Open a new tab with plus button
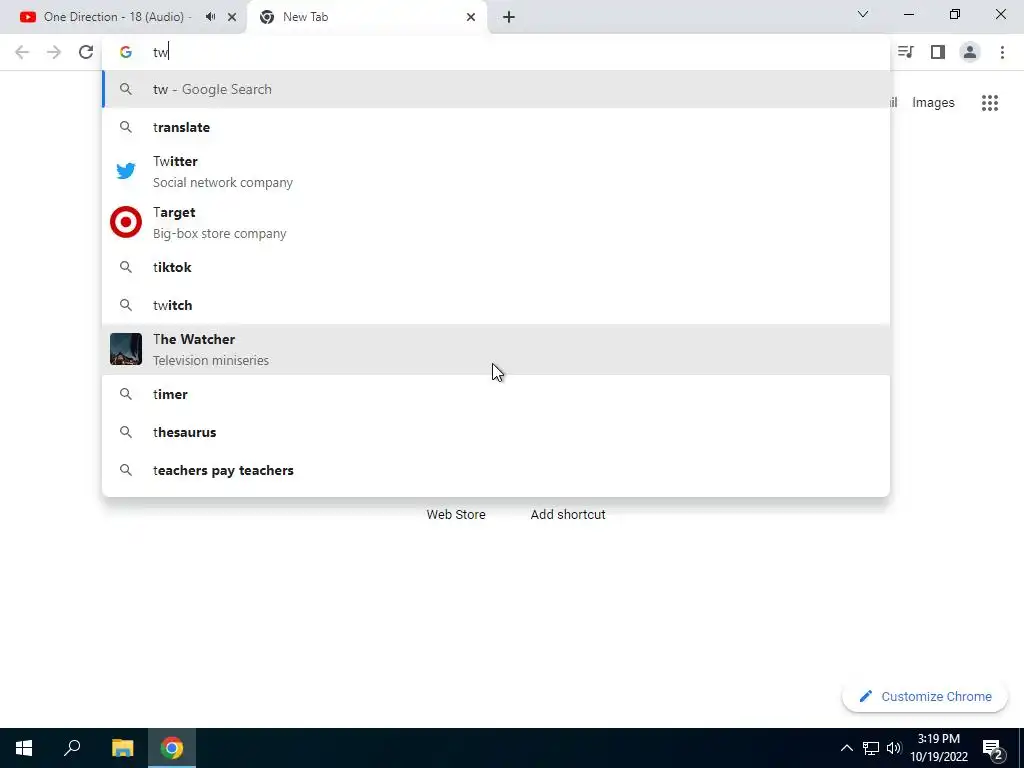 click(509, 17)
